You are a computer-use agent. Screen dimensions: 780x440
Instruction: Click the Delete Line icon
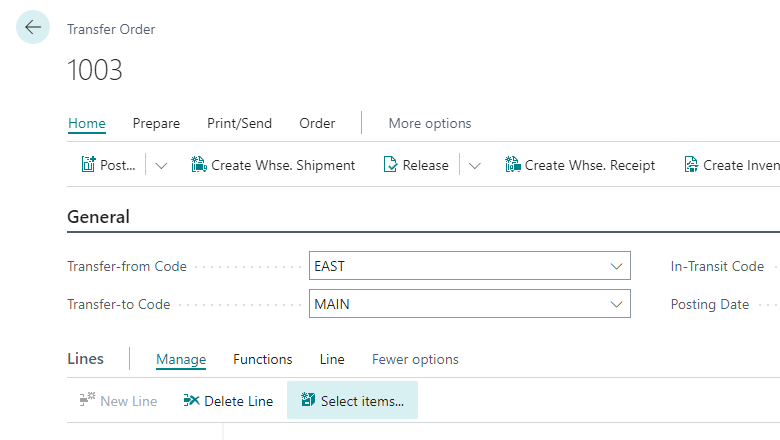(x=192, y=401)
